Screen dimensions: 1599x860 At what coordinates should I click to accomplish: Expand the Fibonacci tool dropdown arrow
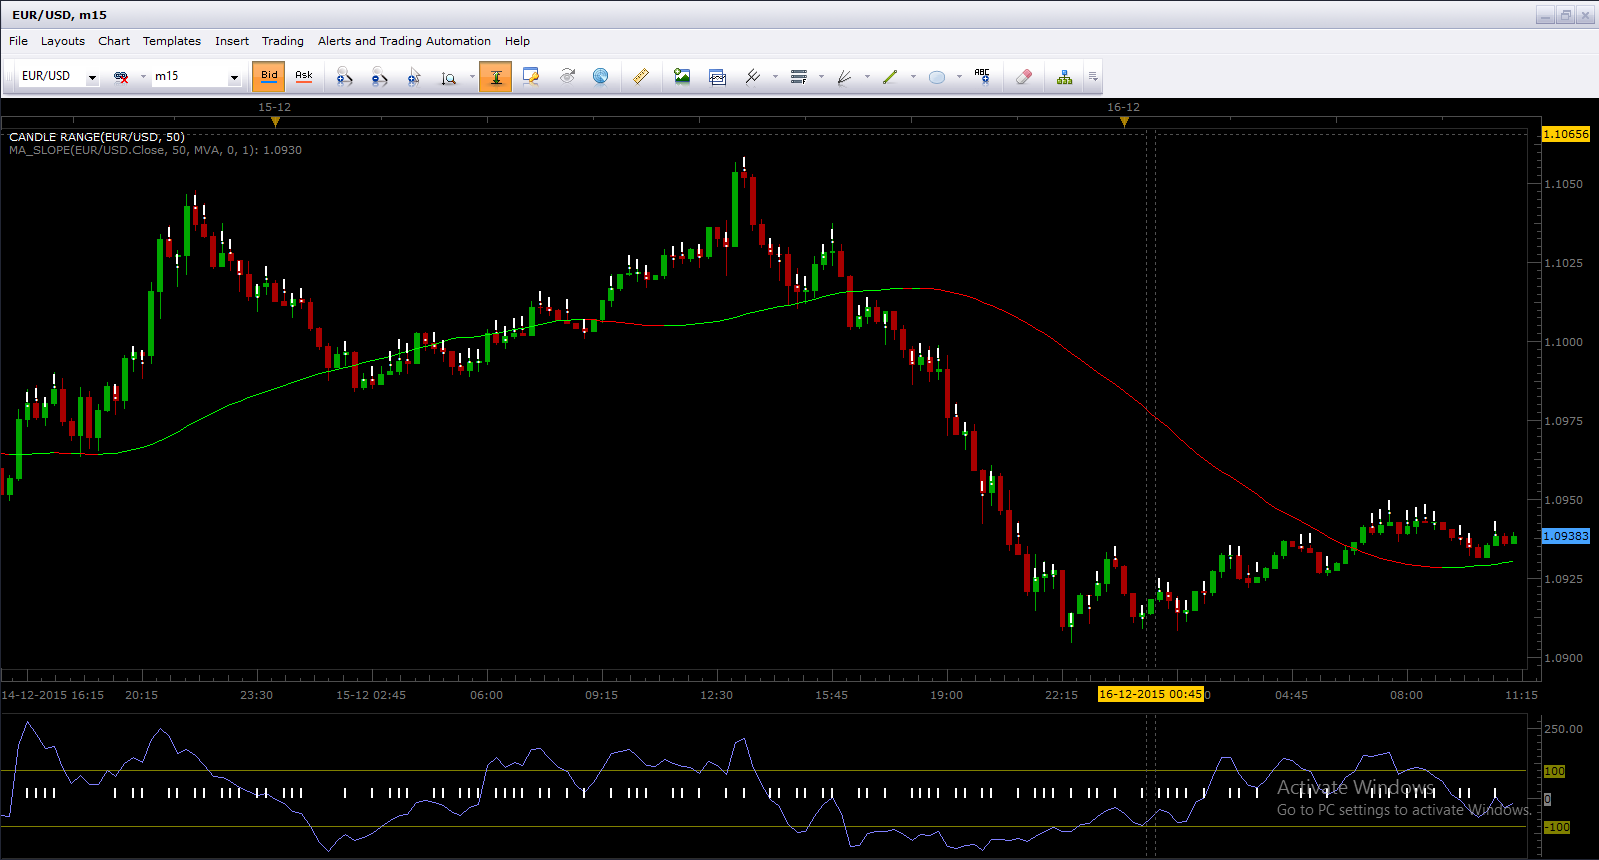click(821, 77)
